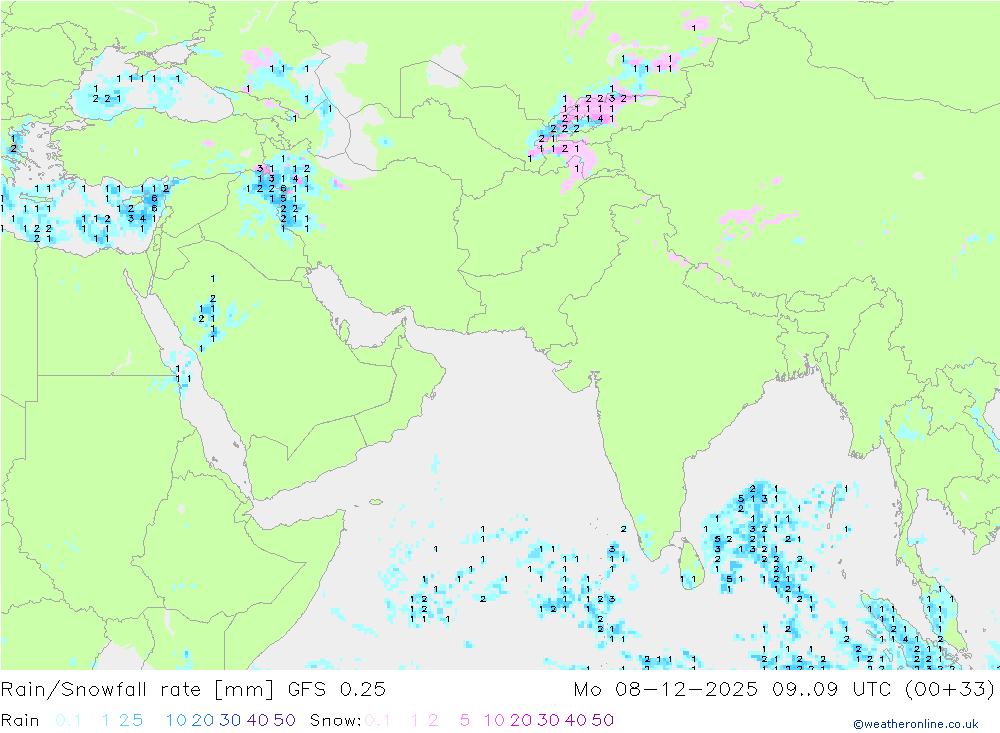Click the Snow legend value 30
This screenshot has height=733, width=1000.
(548, 720)
